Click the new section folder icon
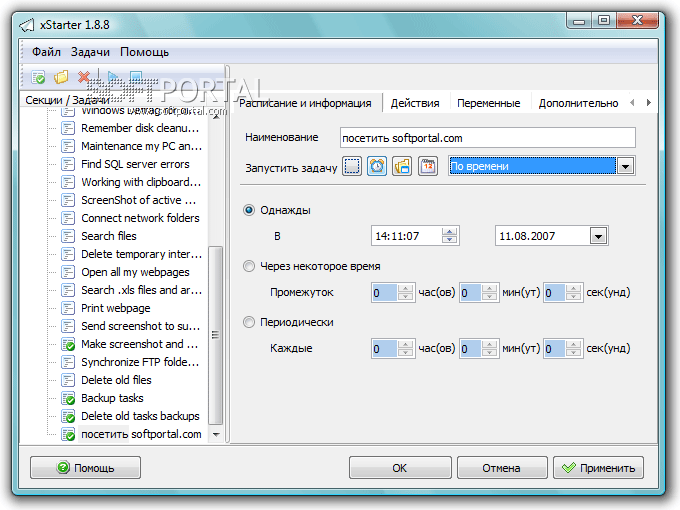The width and height of the screenshot is (680, 510). click(x=61, y=77)
